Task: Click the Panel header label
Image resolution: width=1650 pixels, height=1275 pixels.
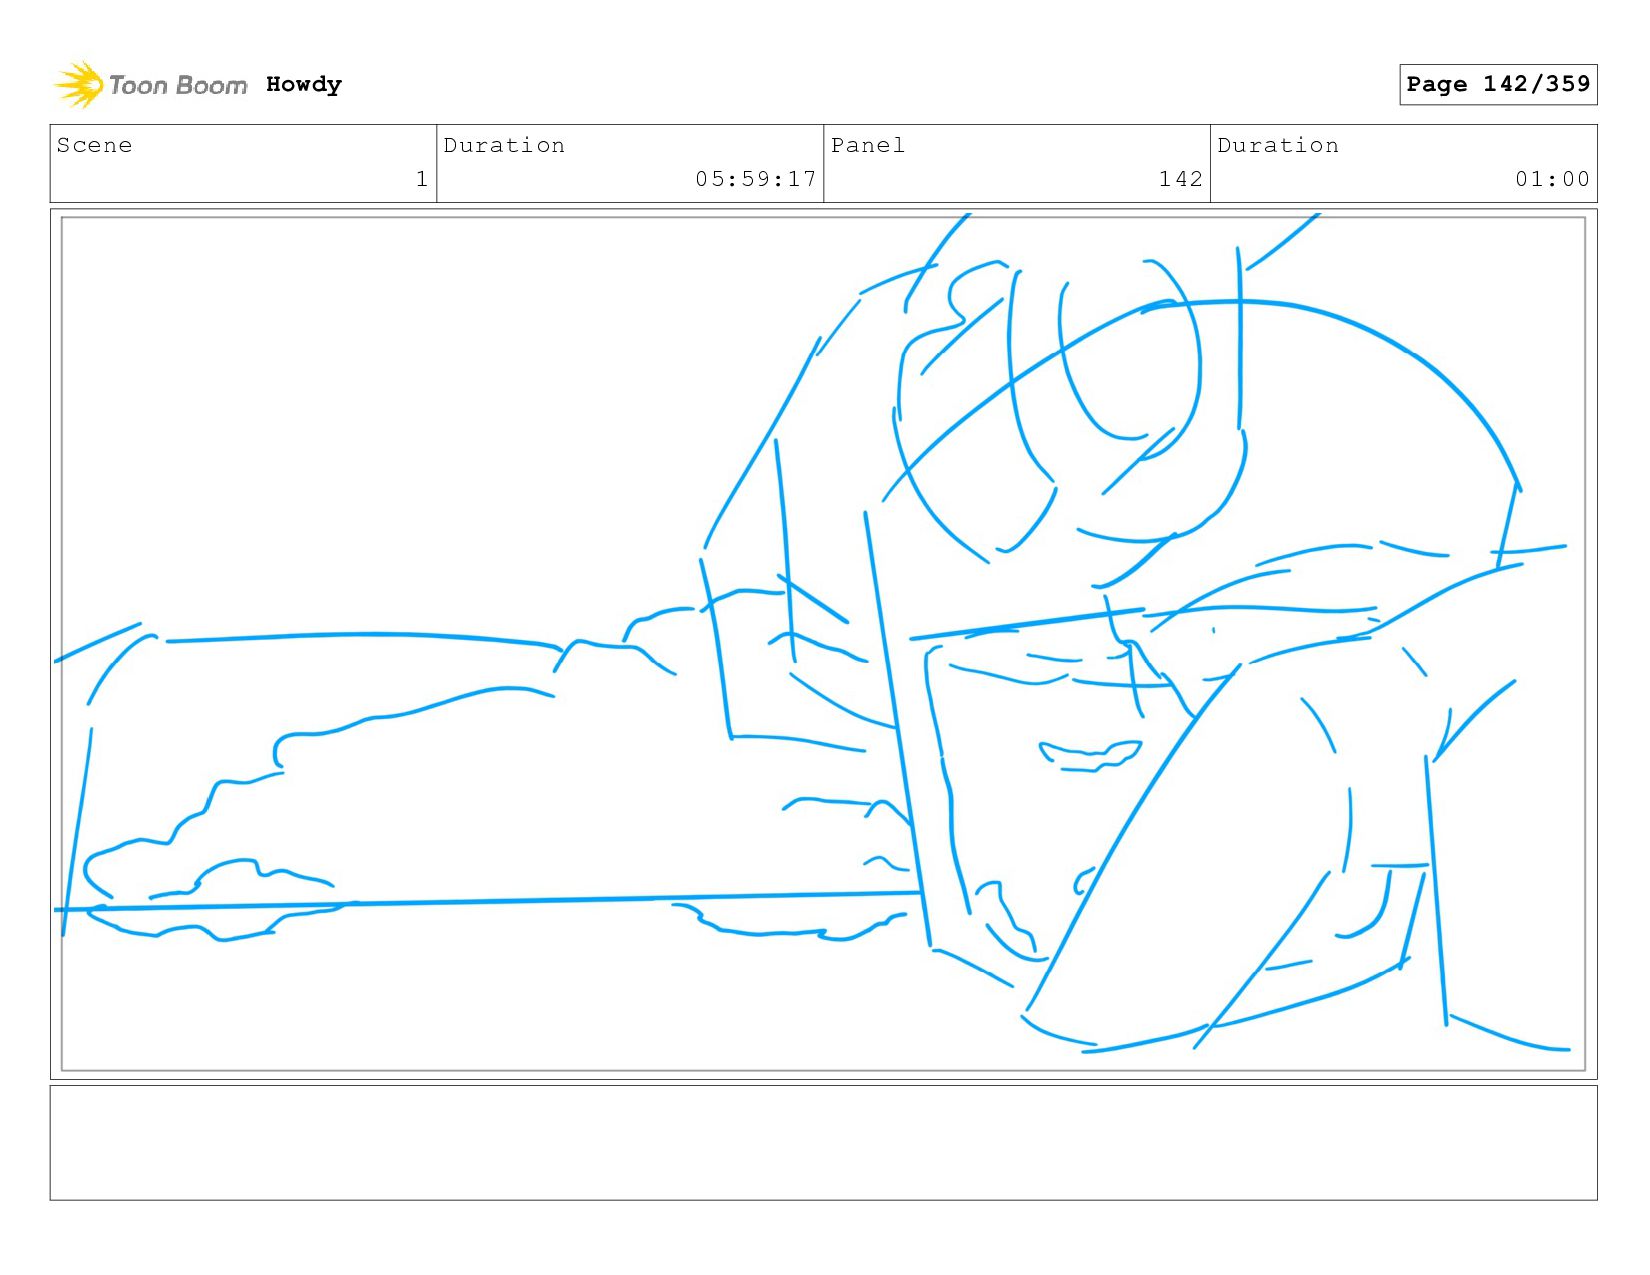Action: click(868, 145)
